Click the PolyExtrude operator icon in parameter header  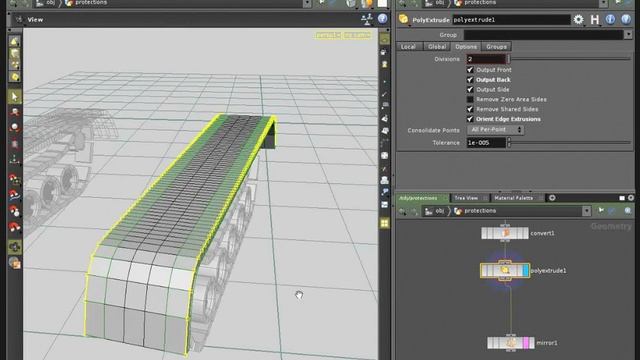404,19
